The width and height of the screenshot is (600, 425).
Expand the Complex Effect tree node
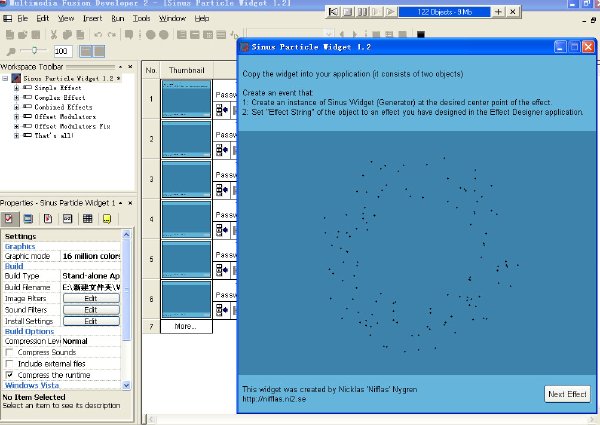(16, 98)
